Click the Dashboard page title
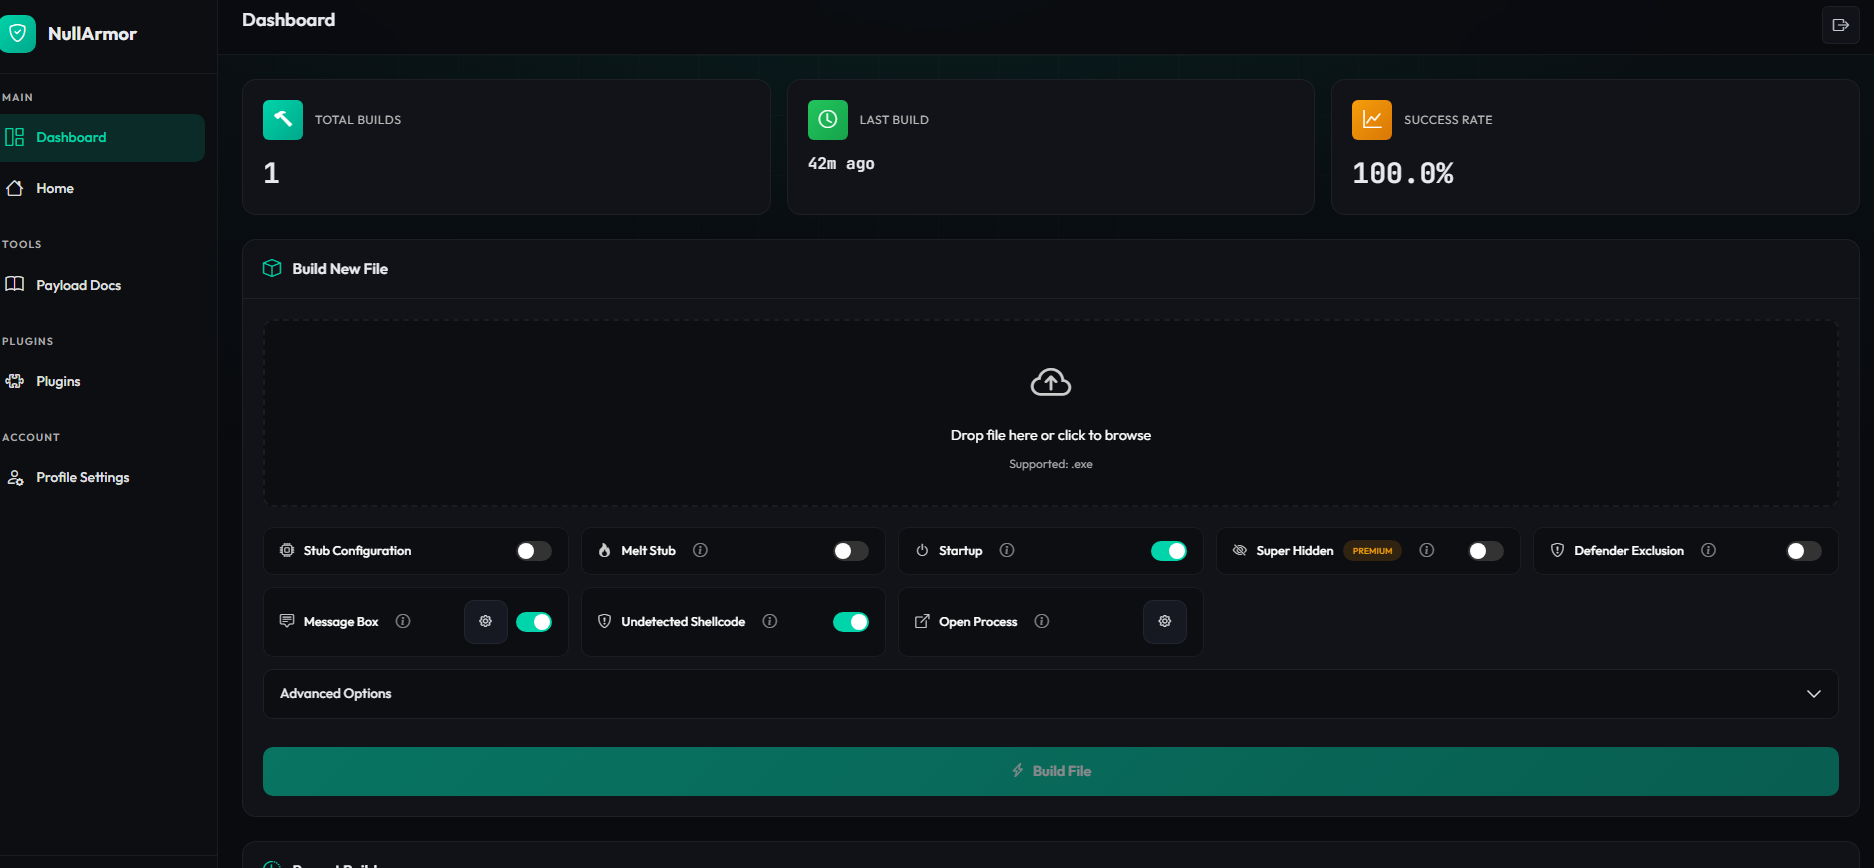The width and height of the screenshot is (1874, 868). [288, 20]
